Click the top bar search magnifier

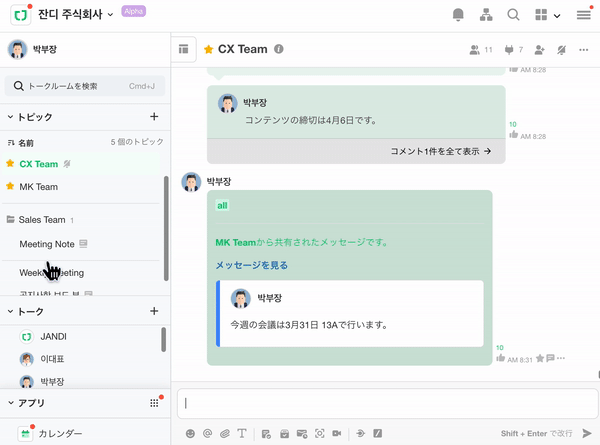[513, 15]
